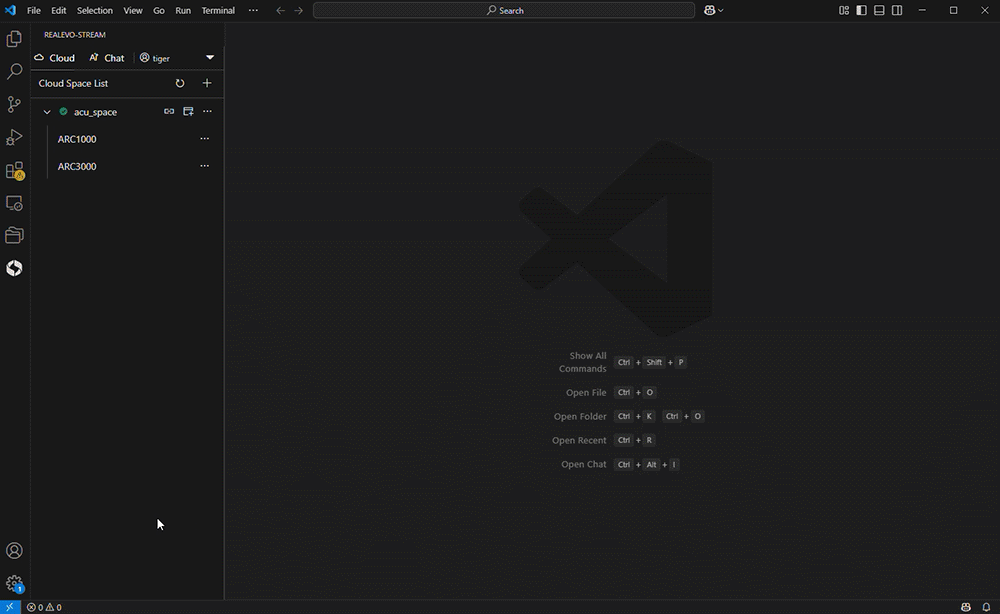Open more actions for ARC1000
Screen dimensions: 1000x614
click(x=205, y=139)
